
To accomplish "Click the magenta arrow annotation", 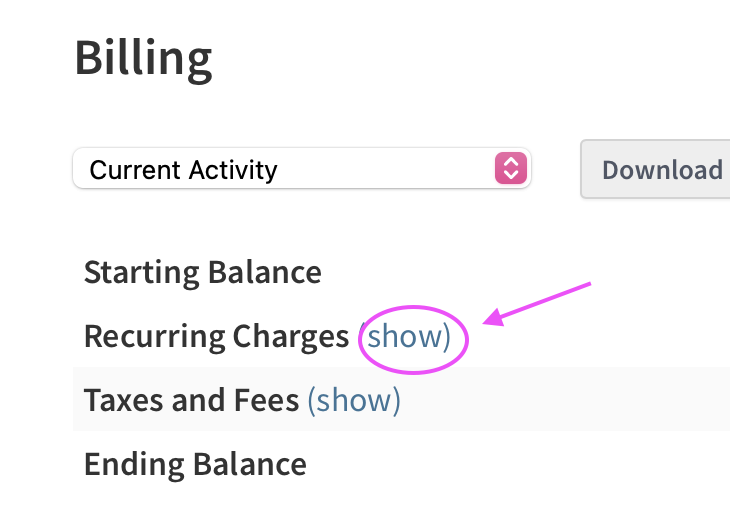I will click(x=540, y=302).
